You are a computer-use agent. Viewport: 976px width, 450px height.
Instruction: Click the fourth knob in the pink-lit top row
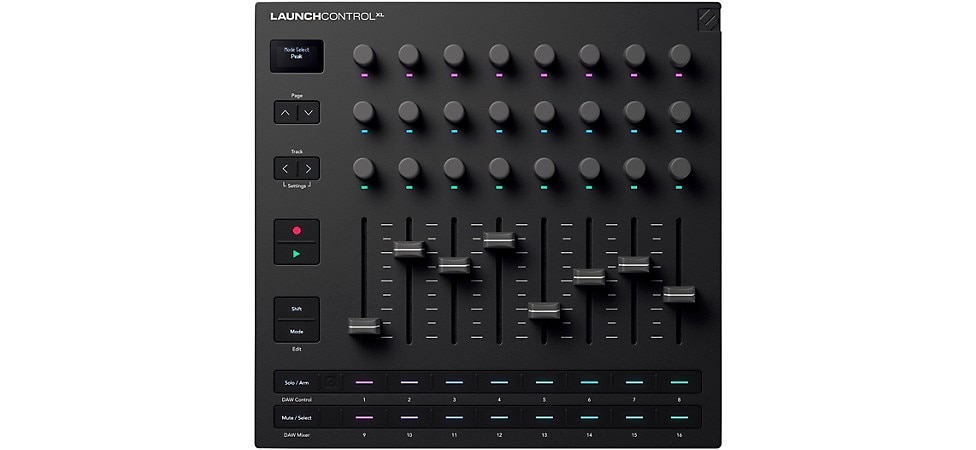(499, 55)
